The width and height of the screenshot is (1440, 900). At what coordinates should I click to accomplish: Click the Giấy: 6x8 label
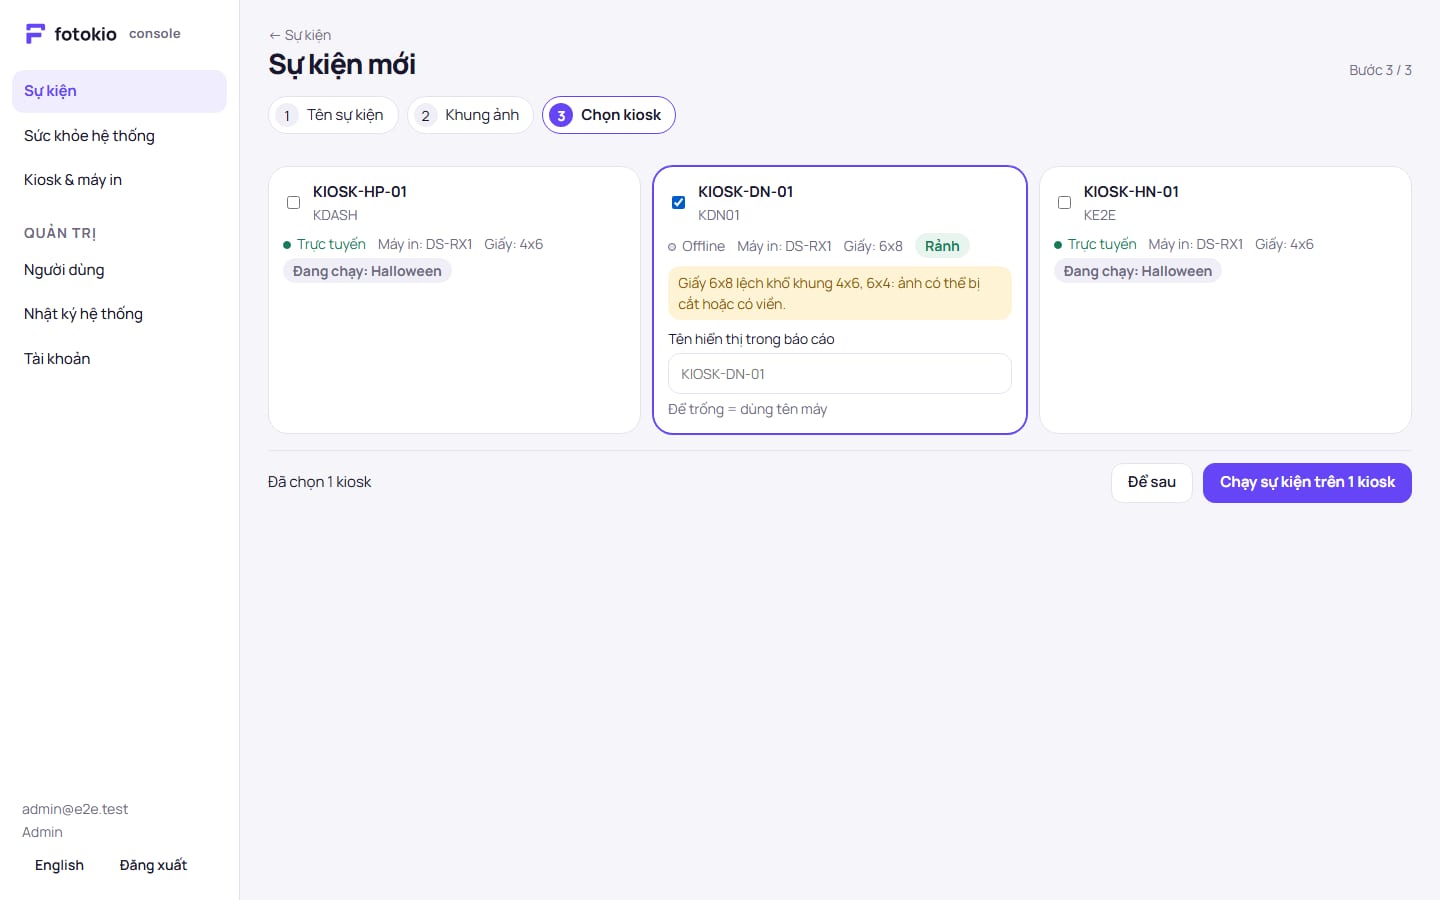point(873,246)
